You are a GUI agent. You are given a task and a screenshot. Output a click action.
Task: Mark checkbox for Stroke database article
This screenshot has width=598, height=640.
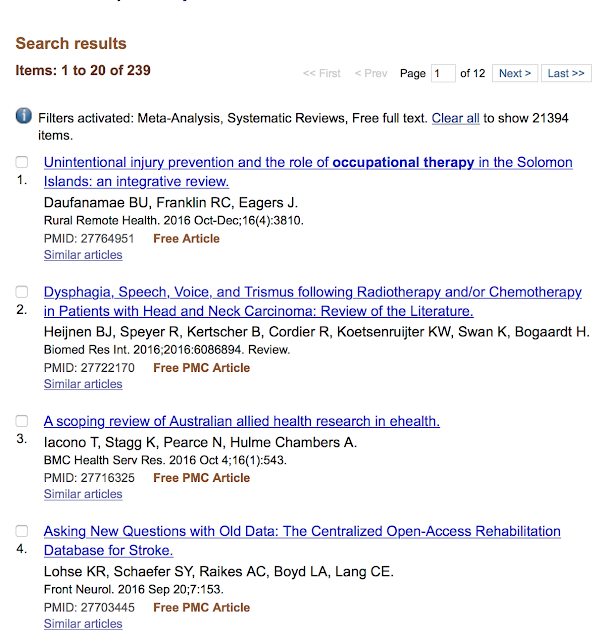click(22, 531)
